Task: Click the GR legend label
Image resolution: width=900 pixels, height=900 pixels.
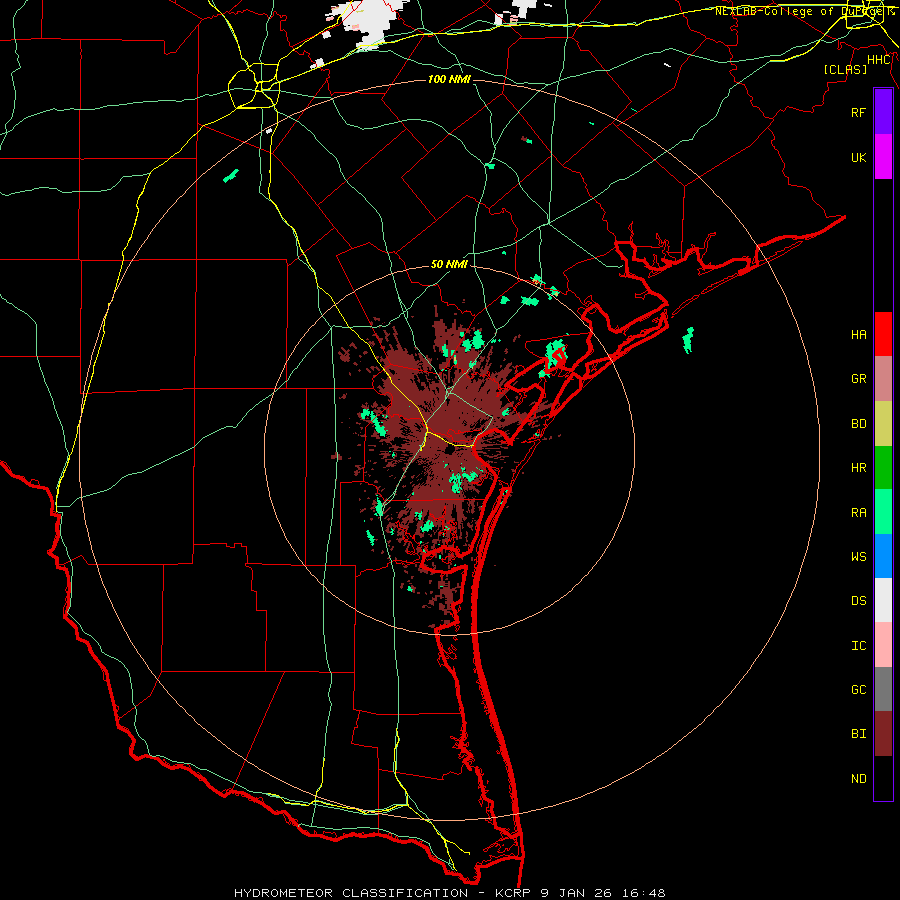Action: coord(858,379)
